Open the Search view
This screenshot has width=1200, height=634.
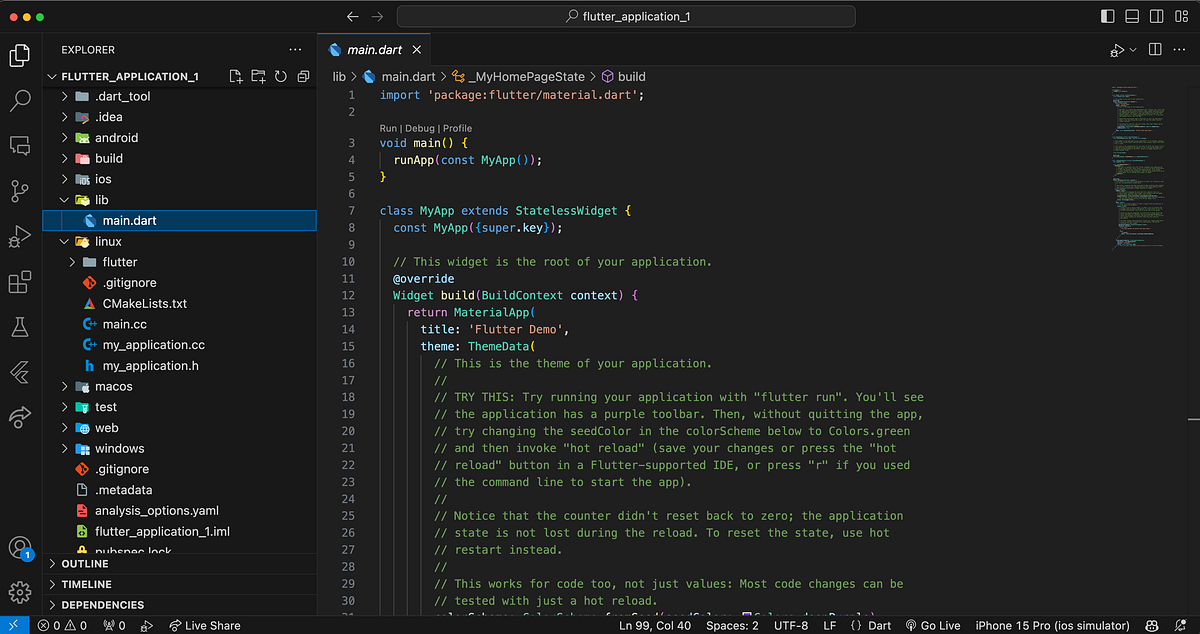click(20, 100)
